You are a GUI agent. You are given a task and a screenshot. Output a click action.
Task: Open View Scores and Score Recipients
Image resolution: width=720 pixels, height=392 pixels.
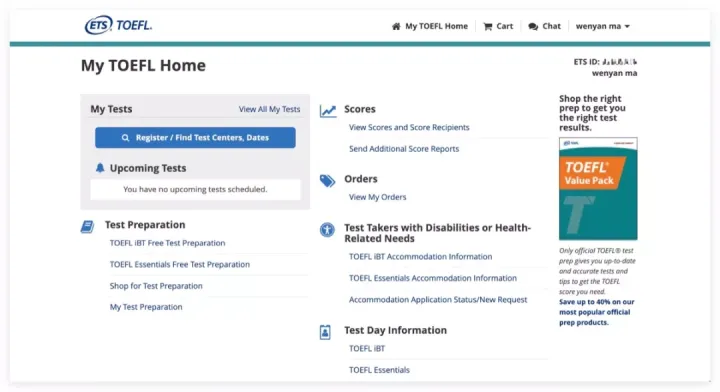coord(409,127)
